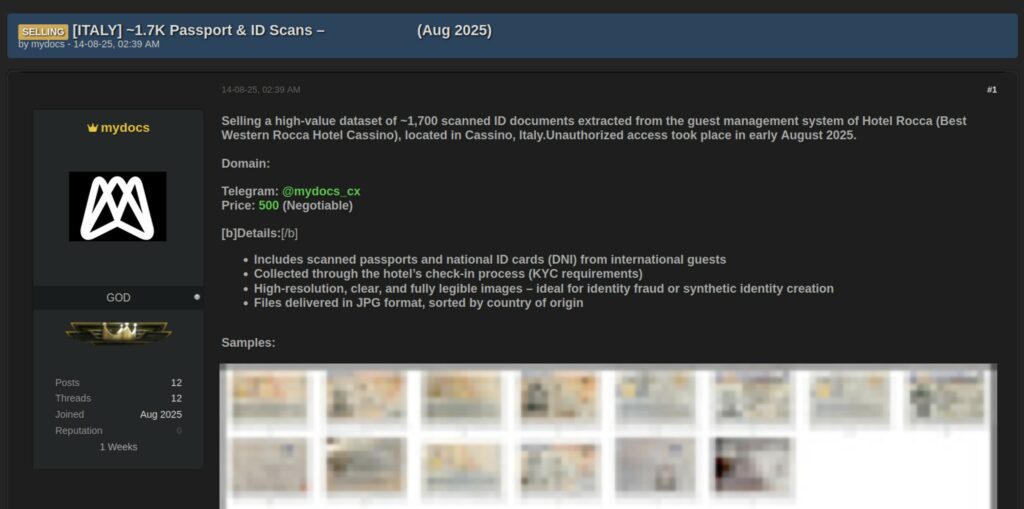Open the Reputation score value 0
This screenshot has height=509, width=1024.
tap(179, 430)
